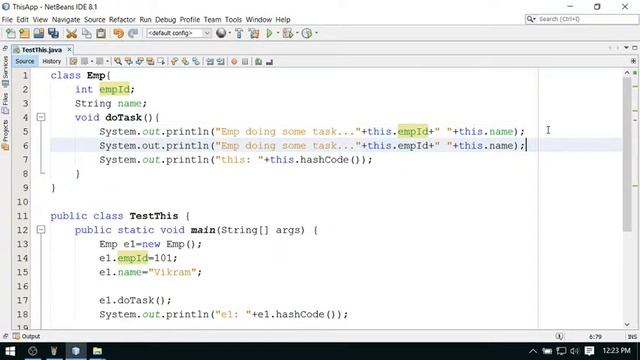Collapse the main method fold

point(41,230)
